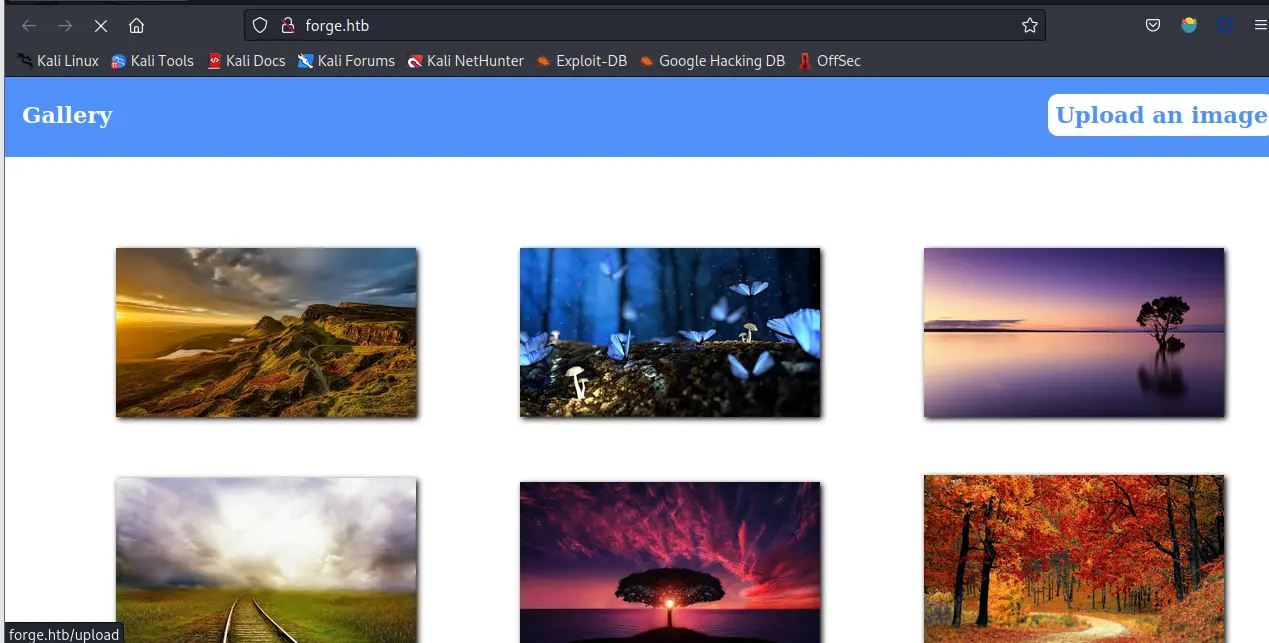Select the blue butterflies and mushrooms thumbnail

click(670, 332)
